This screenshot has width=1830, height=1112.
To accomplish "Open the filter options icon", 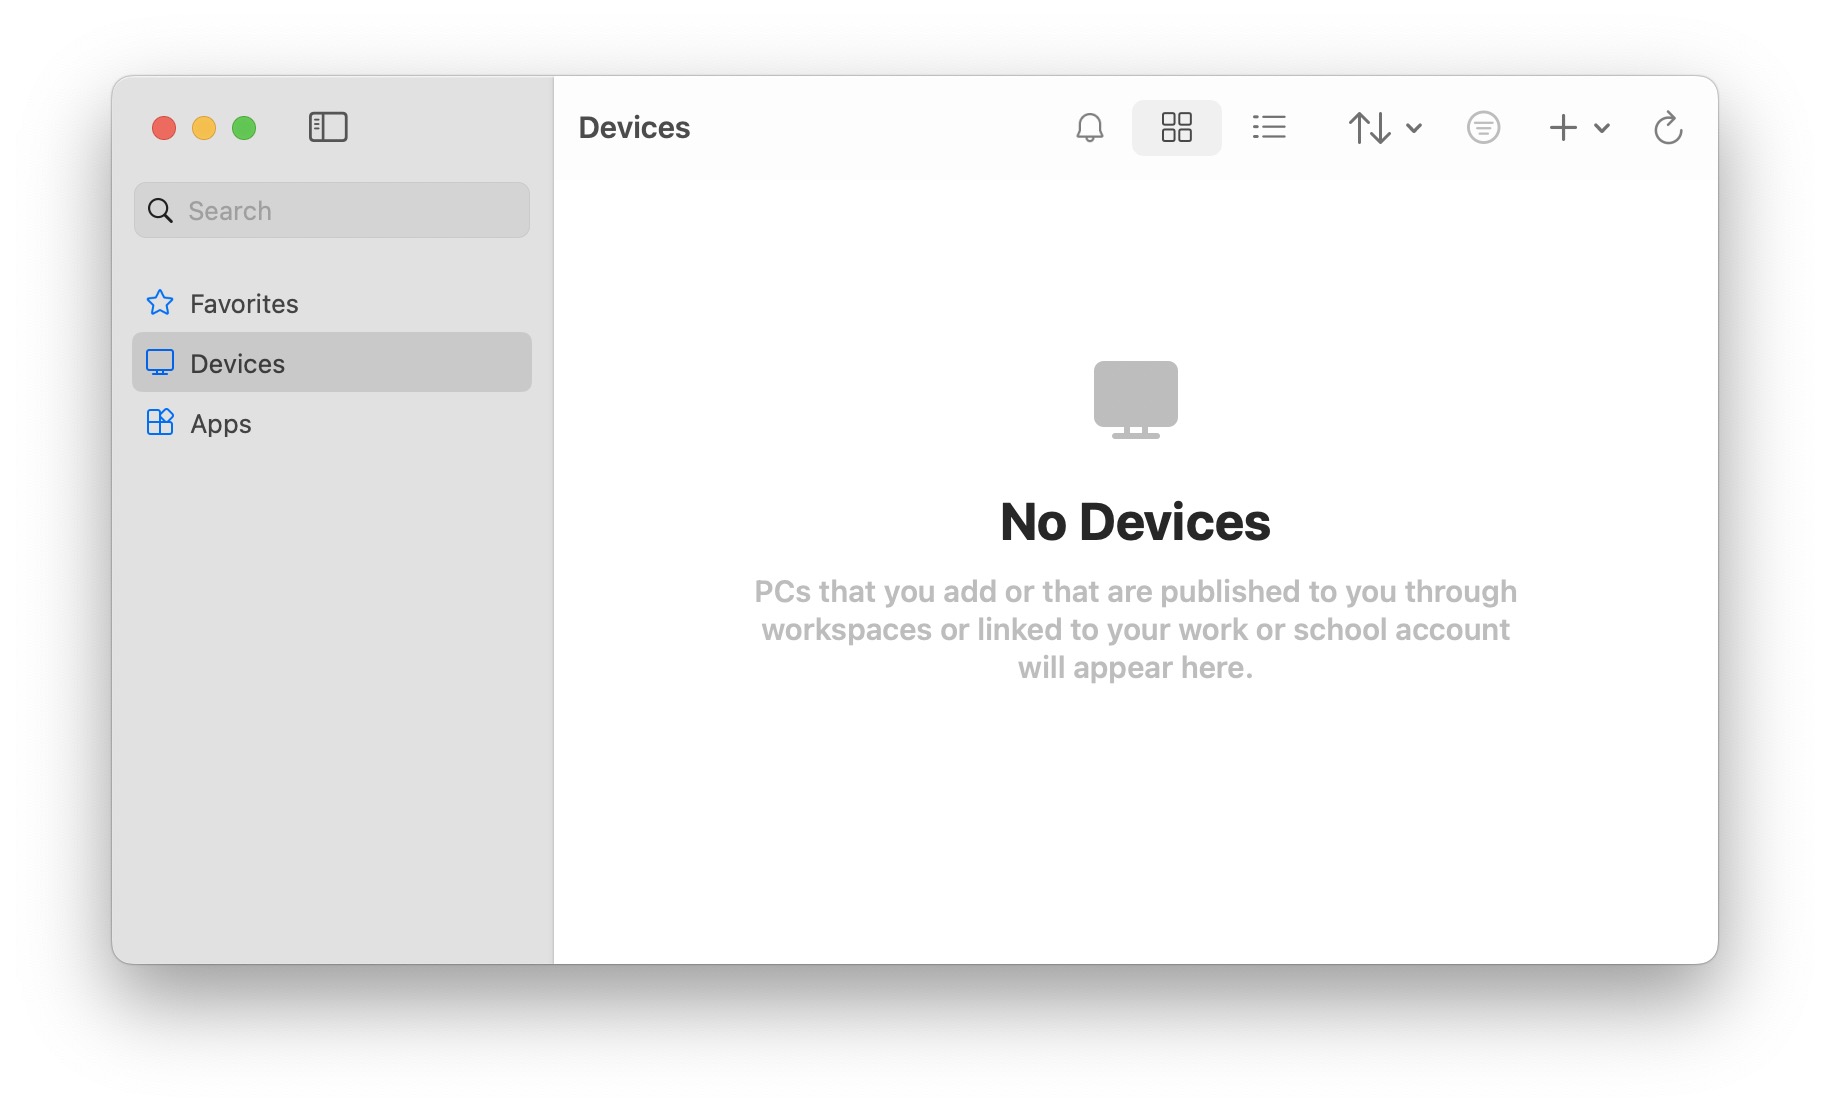I will [1483, 128].
